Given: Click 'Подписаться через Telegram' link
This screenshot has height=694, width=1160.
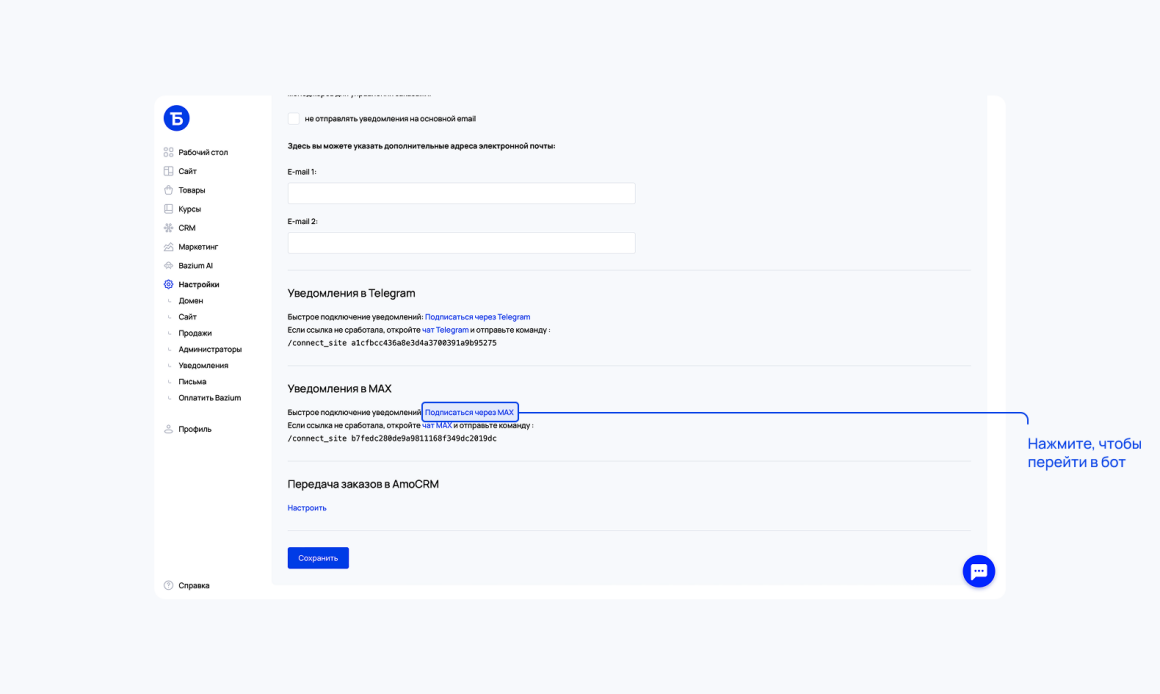Looking at the screenshot, I should coord(477,317).
